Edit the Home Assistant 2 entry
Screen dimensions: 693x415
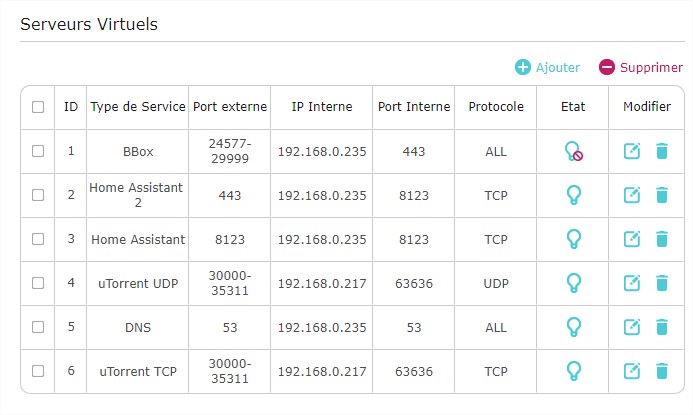click(632, 195)
